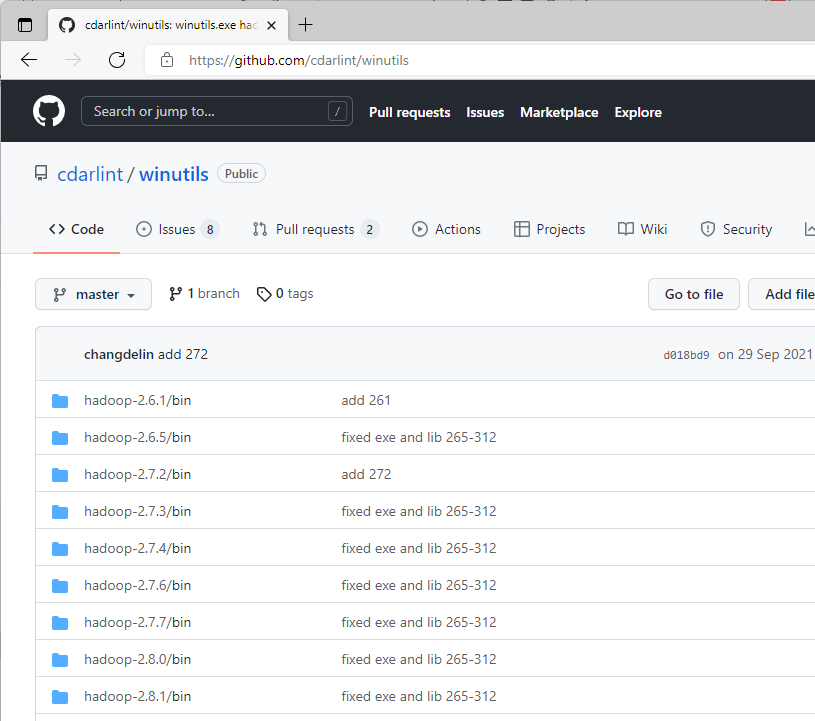Click author name changdelin
The width and height of the screenshot is (815, 721).
pyautogui.click(x=119, y=355)
